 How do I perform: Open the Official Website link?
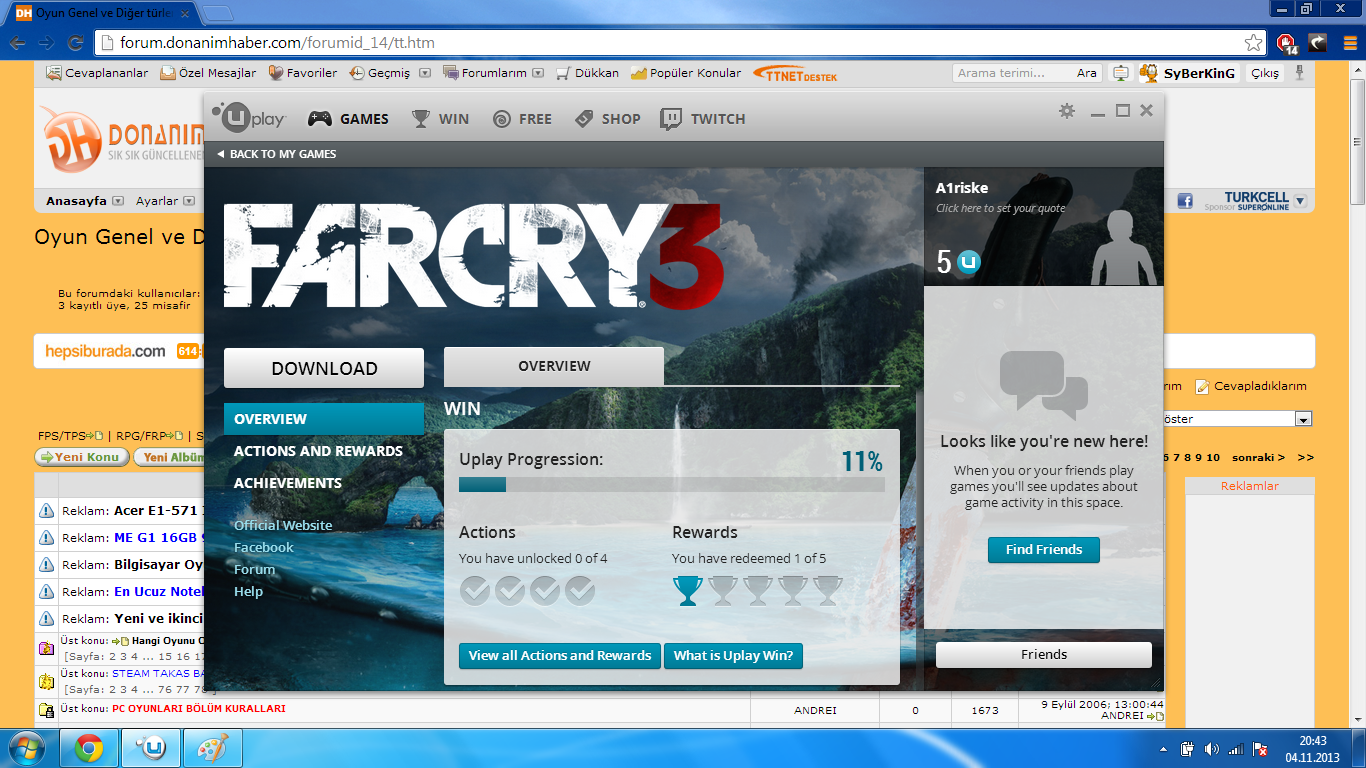coord(283,525)
